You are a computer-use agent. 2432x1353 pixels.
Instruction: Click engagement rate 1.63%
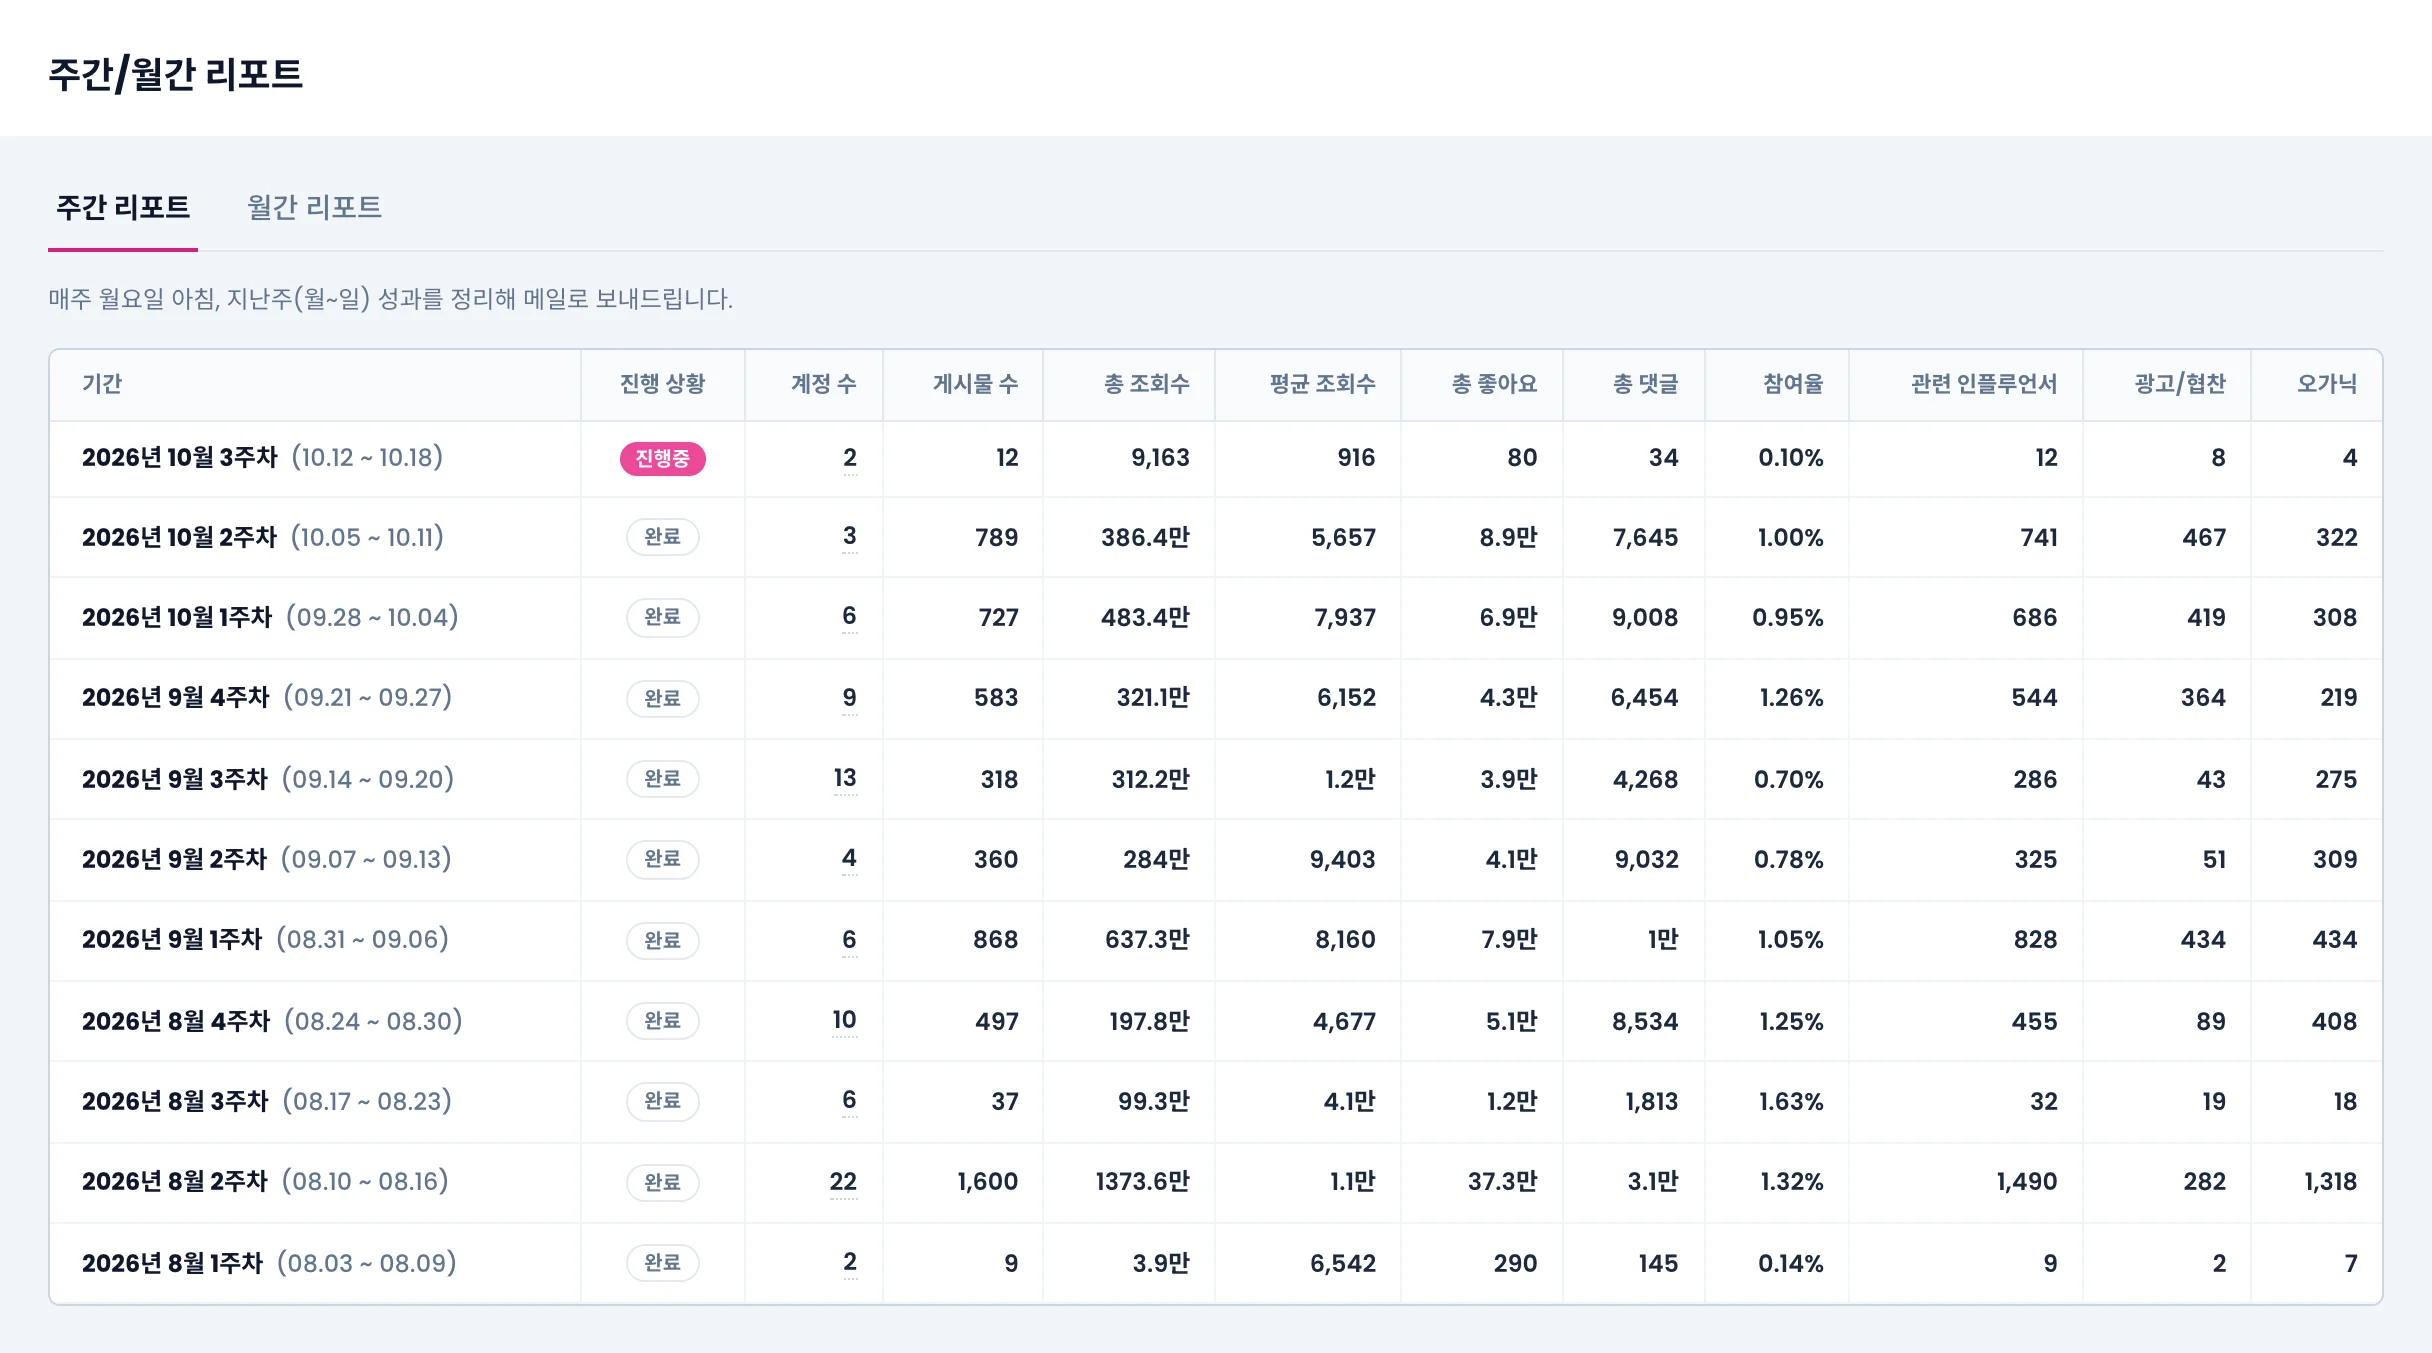point(1791,1102)
